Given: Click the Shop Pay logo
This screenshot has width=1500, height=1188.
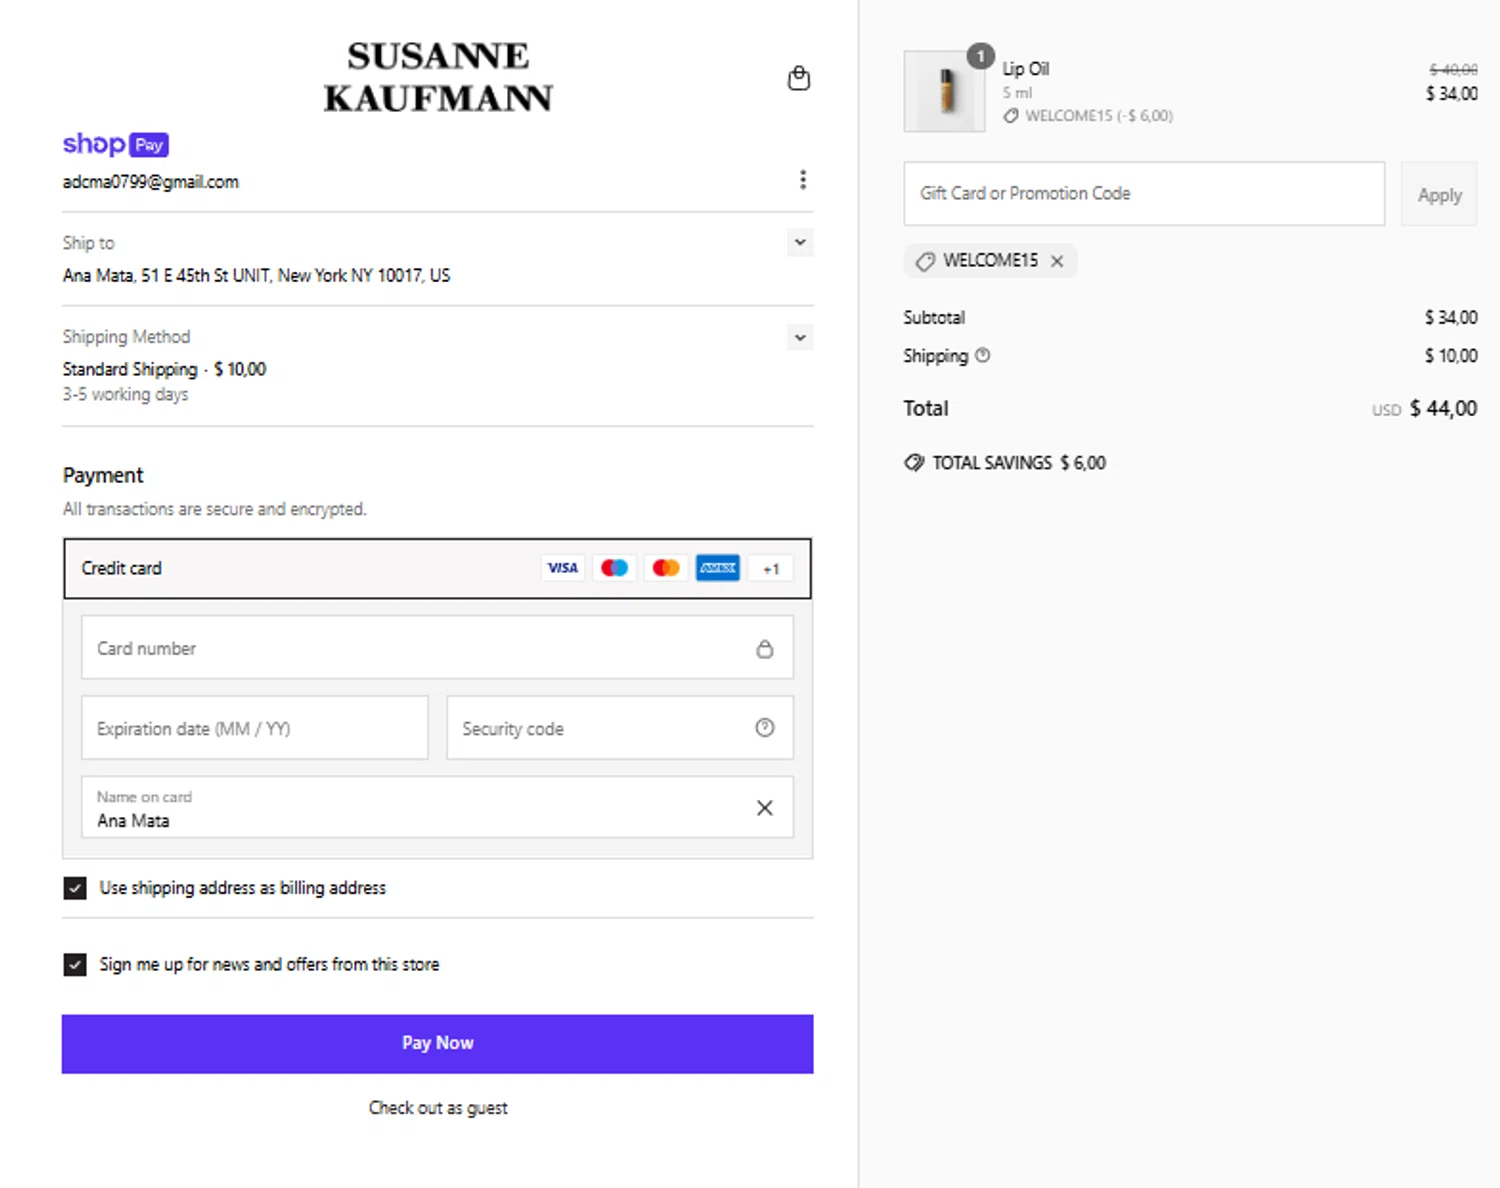Looking at the screenshot, I should pos(115,144).
